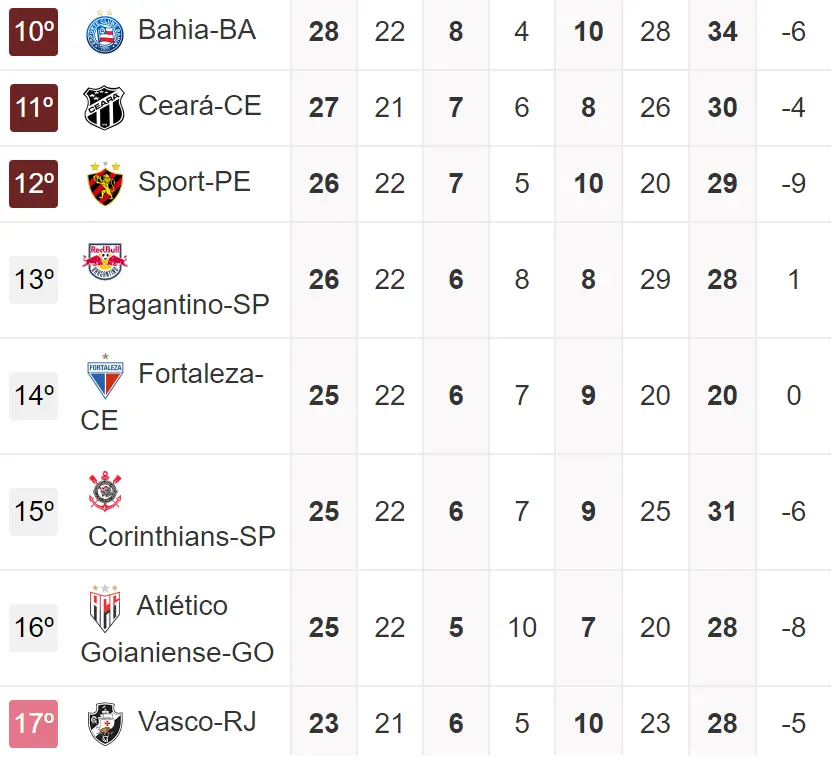
Task: Open the Sport-PE team name
Action: pyautogui.click(x=194, y=182)
